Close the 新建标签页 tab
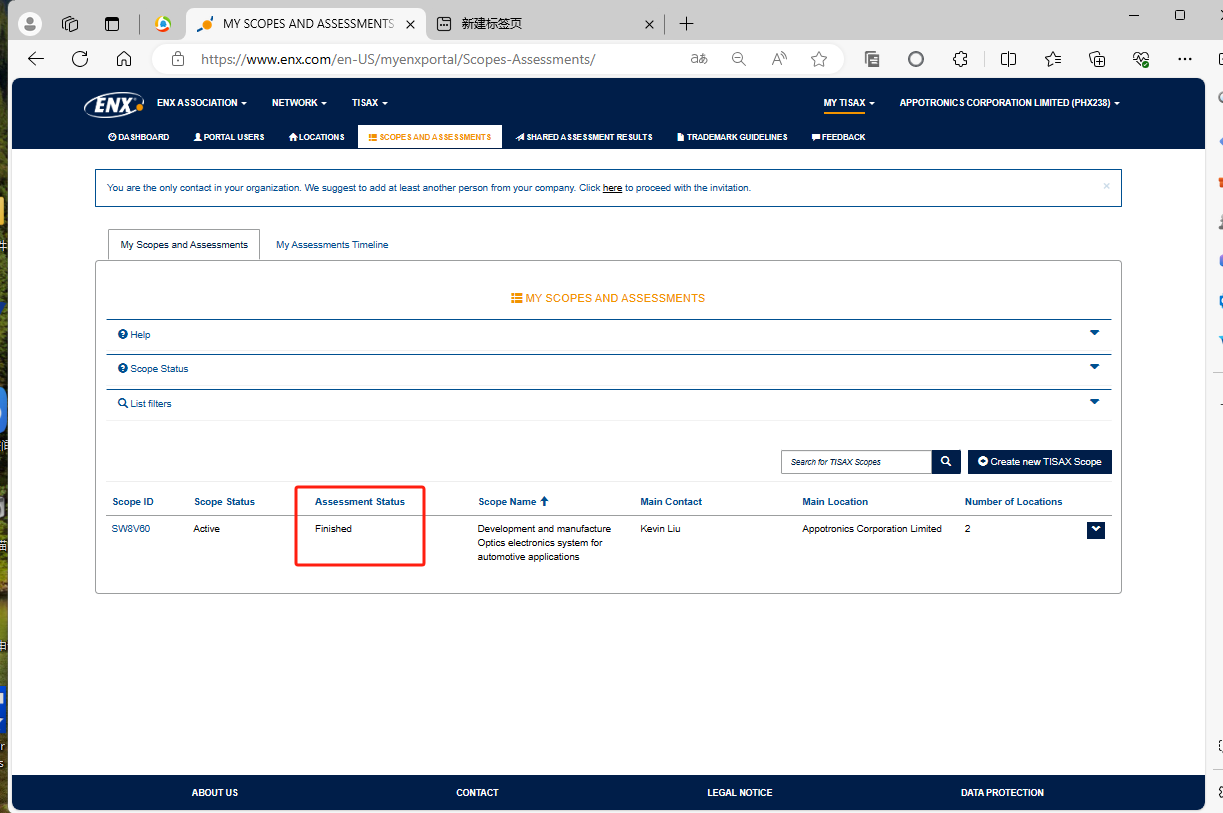 649,24
